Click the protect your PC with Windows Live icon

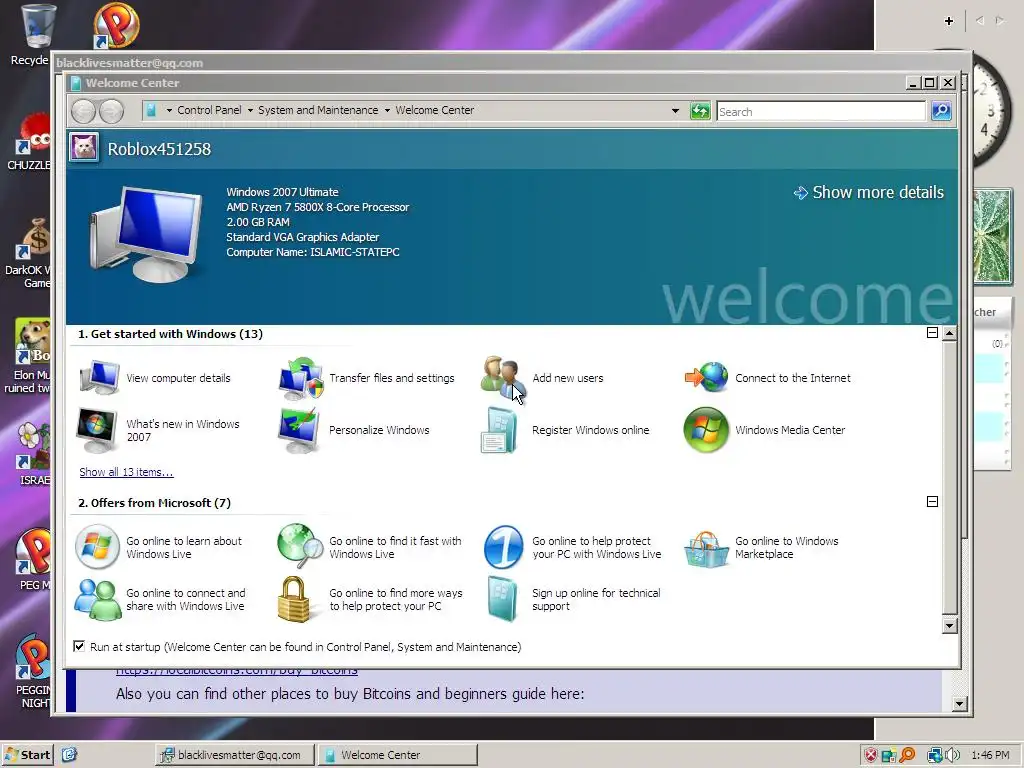coord(504,547)
